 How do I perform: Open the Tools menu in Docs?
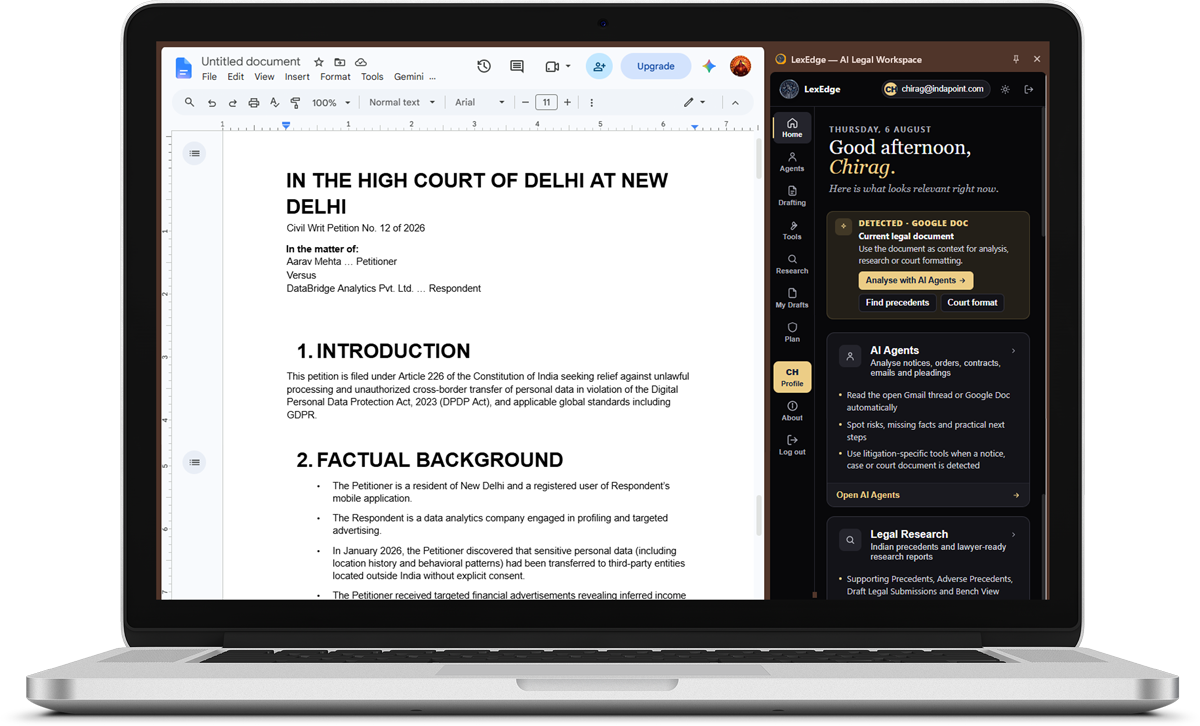tap(372, 77)
